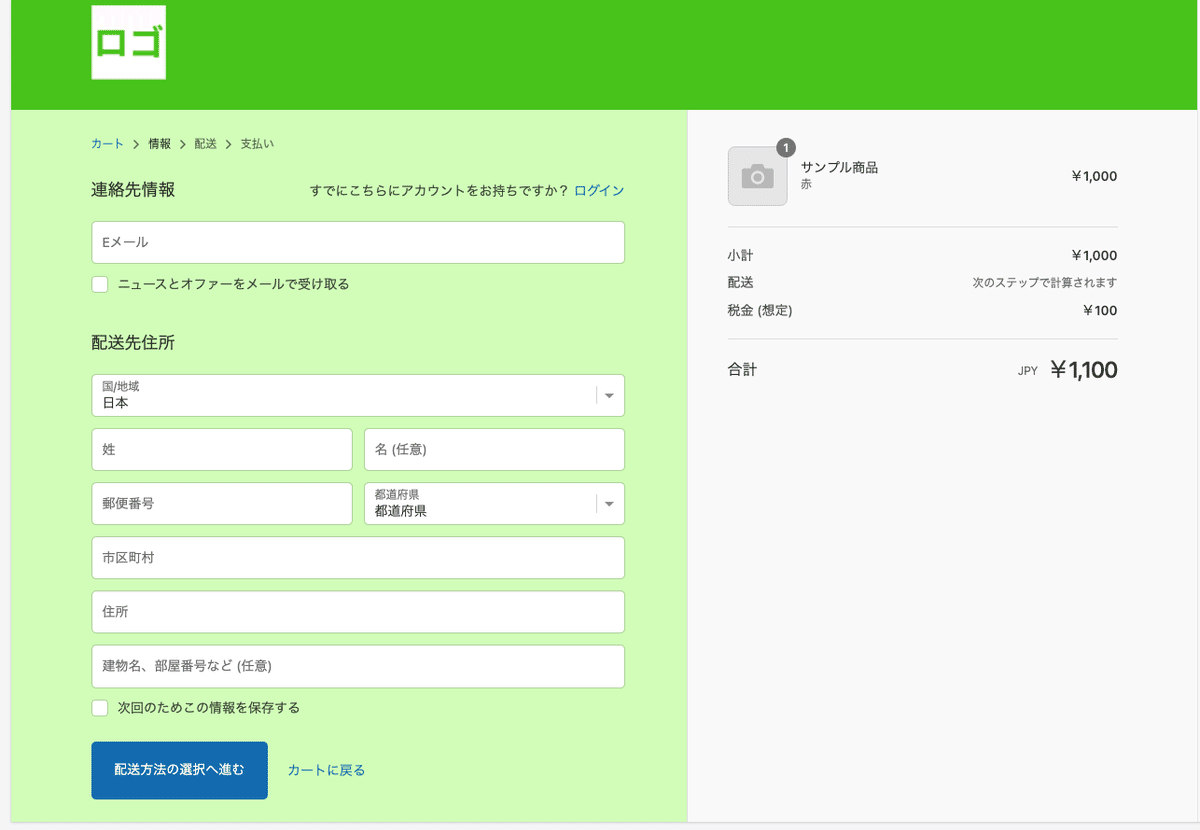Select 配送 breadcrumb step

coord(206,144)
